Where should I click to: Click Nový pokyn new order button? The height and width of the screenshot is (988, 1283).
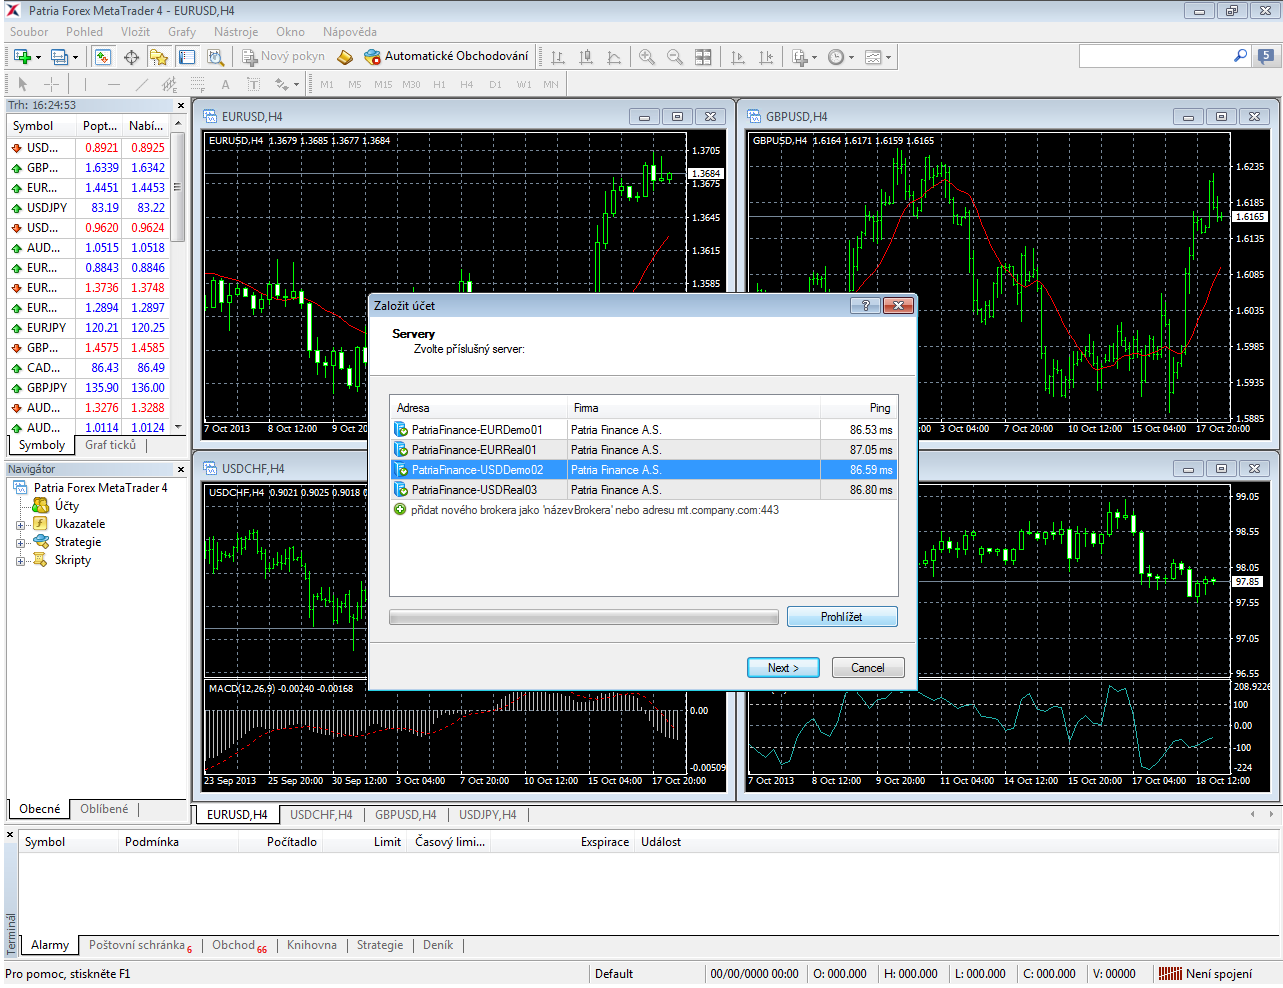283,57
